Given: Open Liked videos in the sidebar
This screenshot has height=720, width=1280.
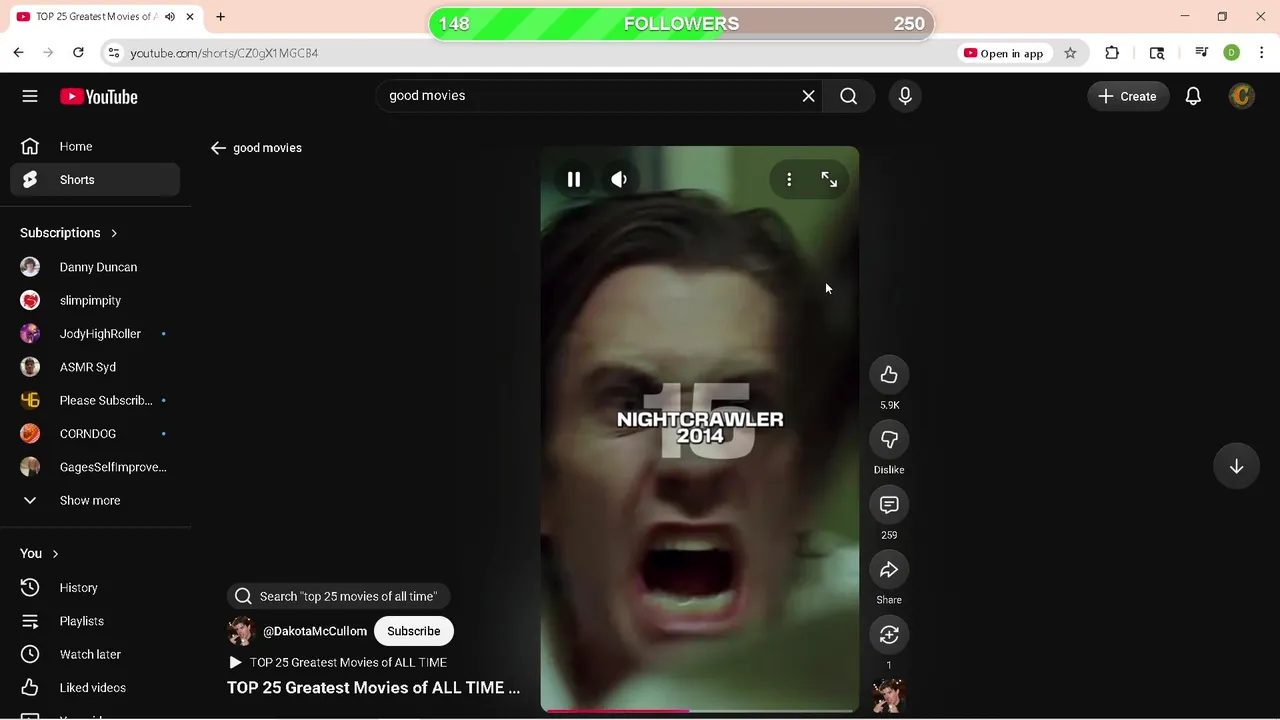Looking at the screenshot, I should [x=95, y=688].
